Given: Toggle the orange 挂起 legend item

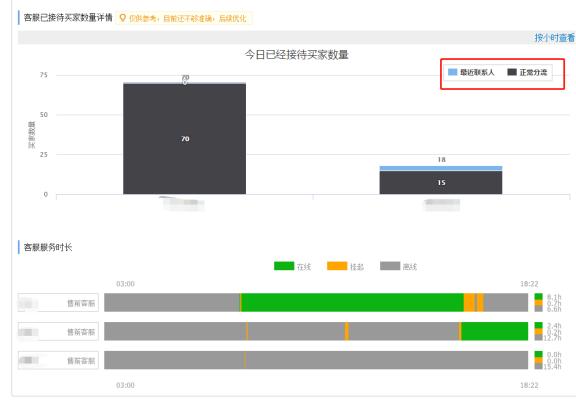Looking at the screenshot, I should (345, 266).
